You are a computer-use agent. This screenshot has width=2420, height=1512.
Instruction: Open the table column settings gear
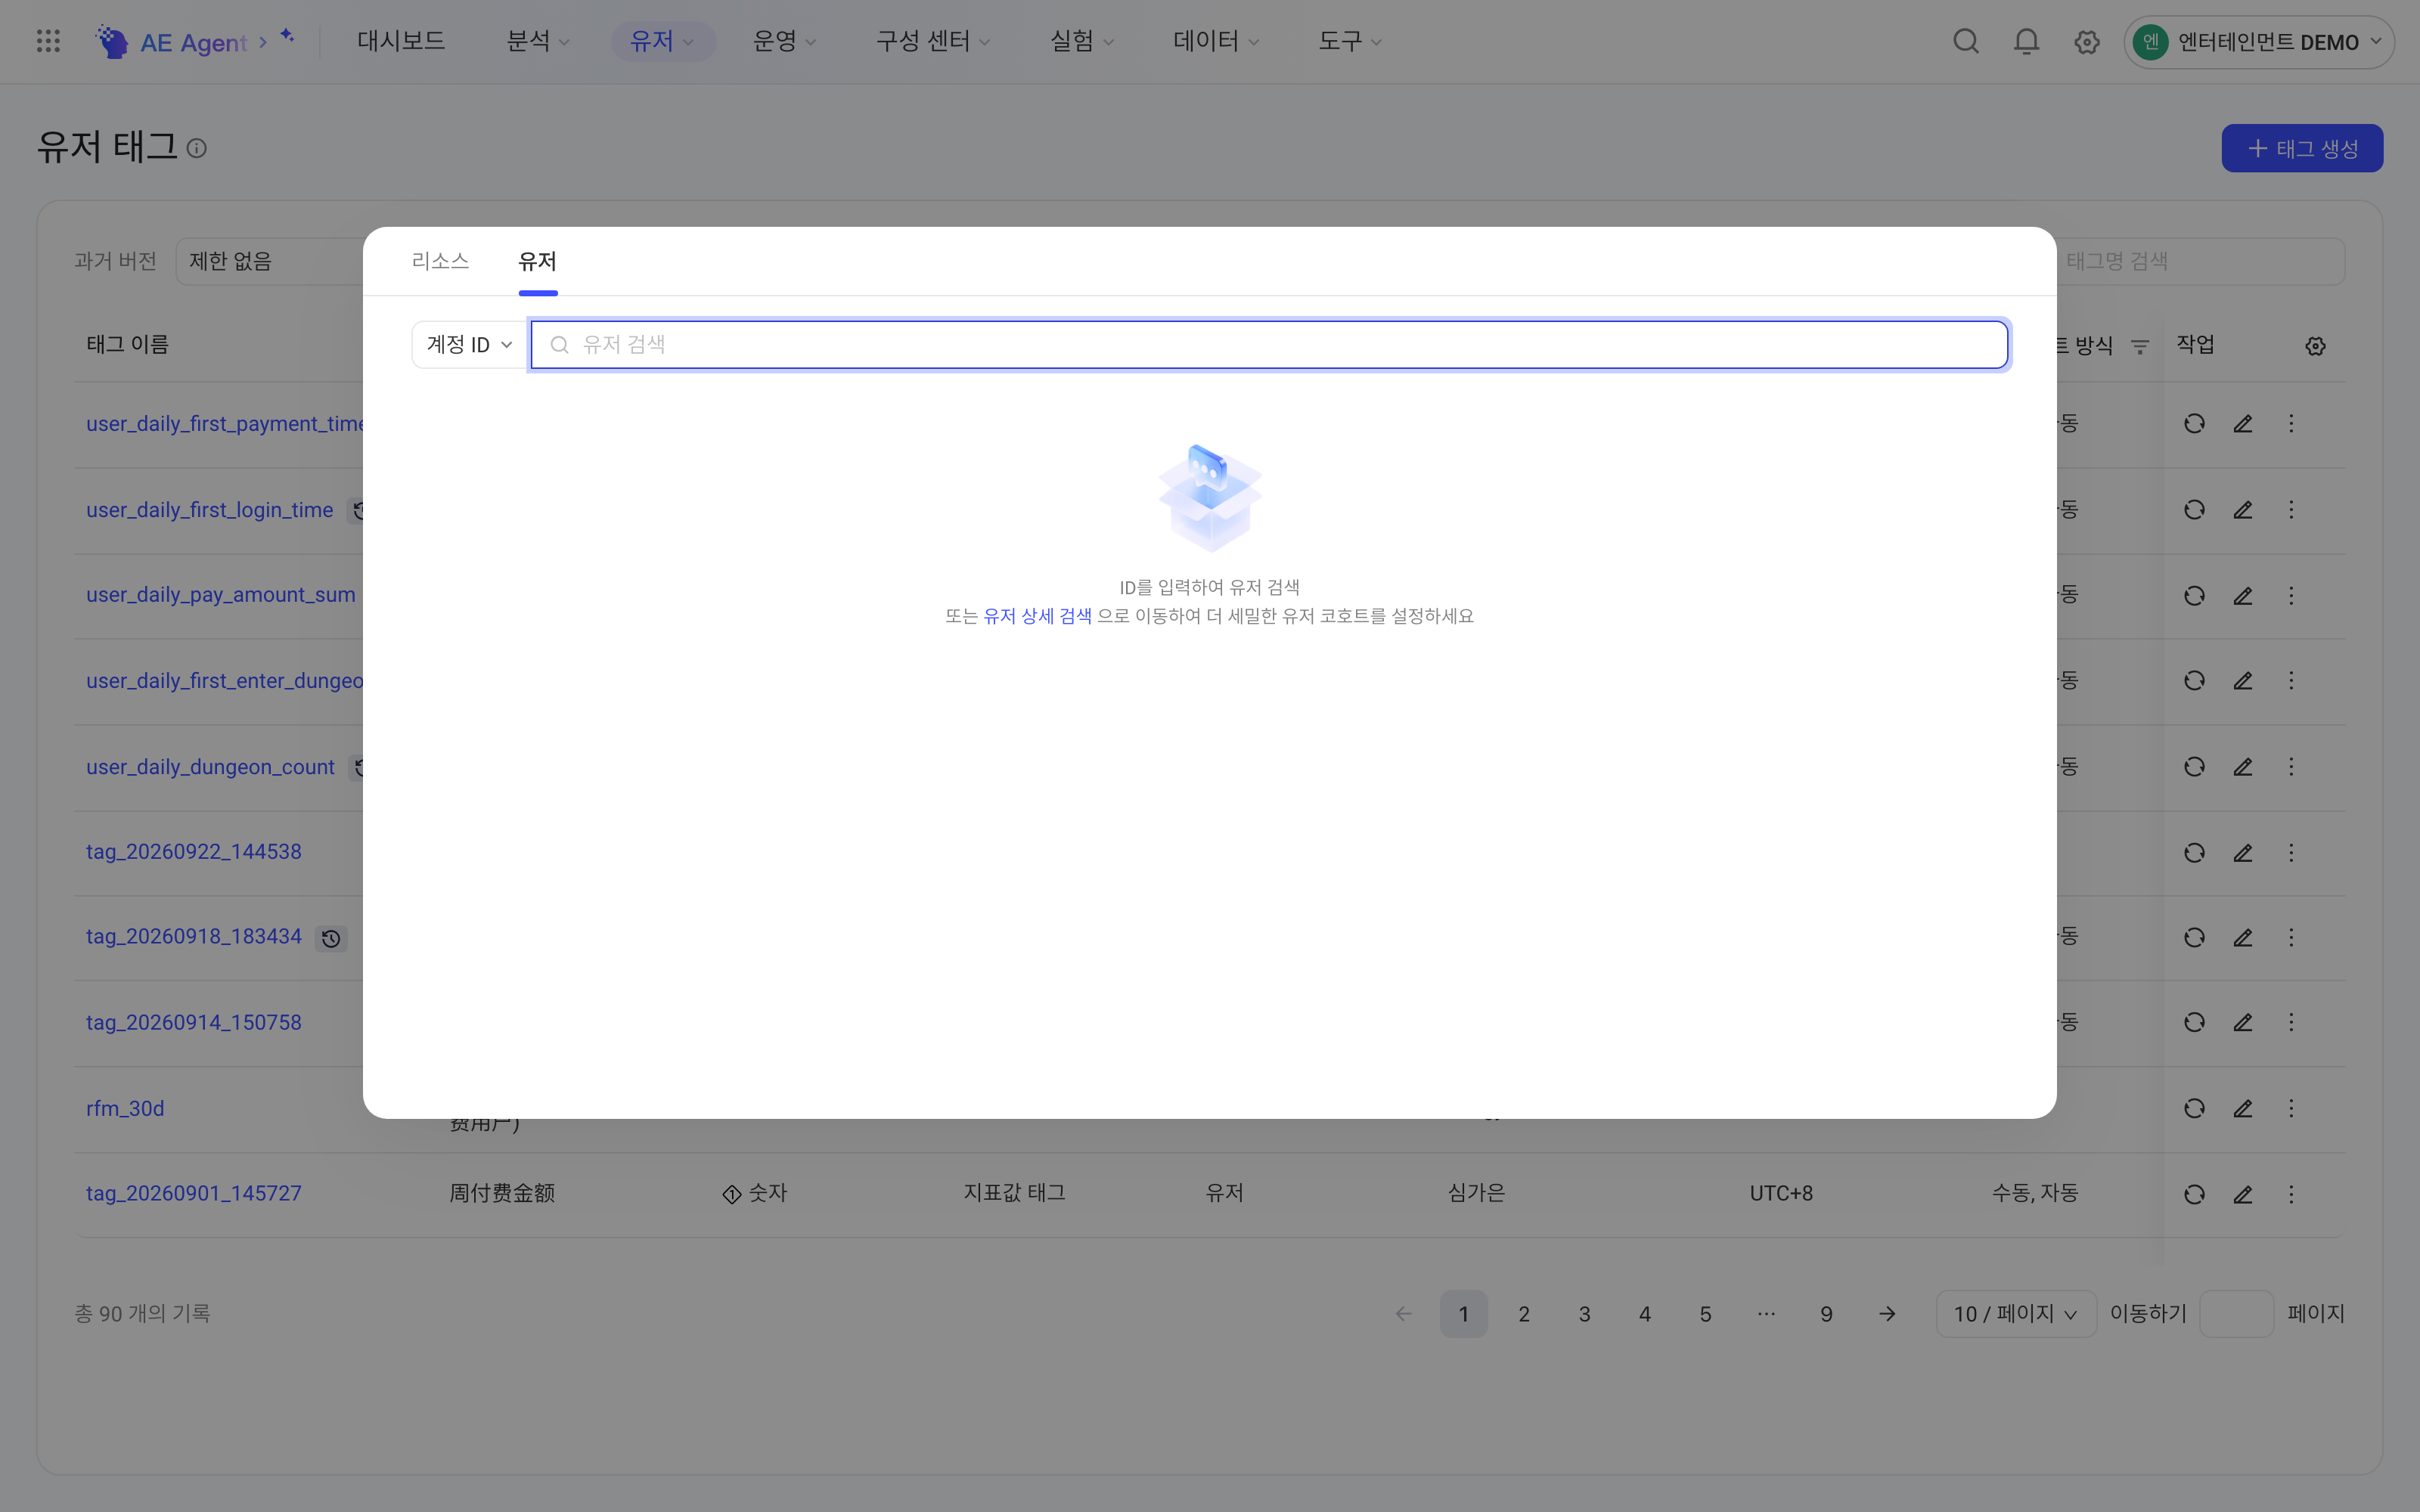2315,346
